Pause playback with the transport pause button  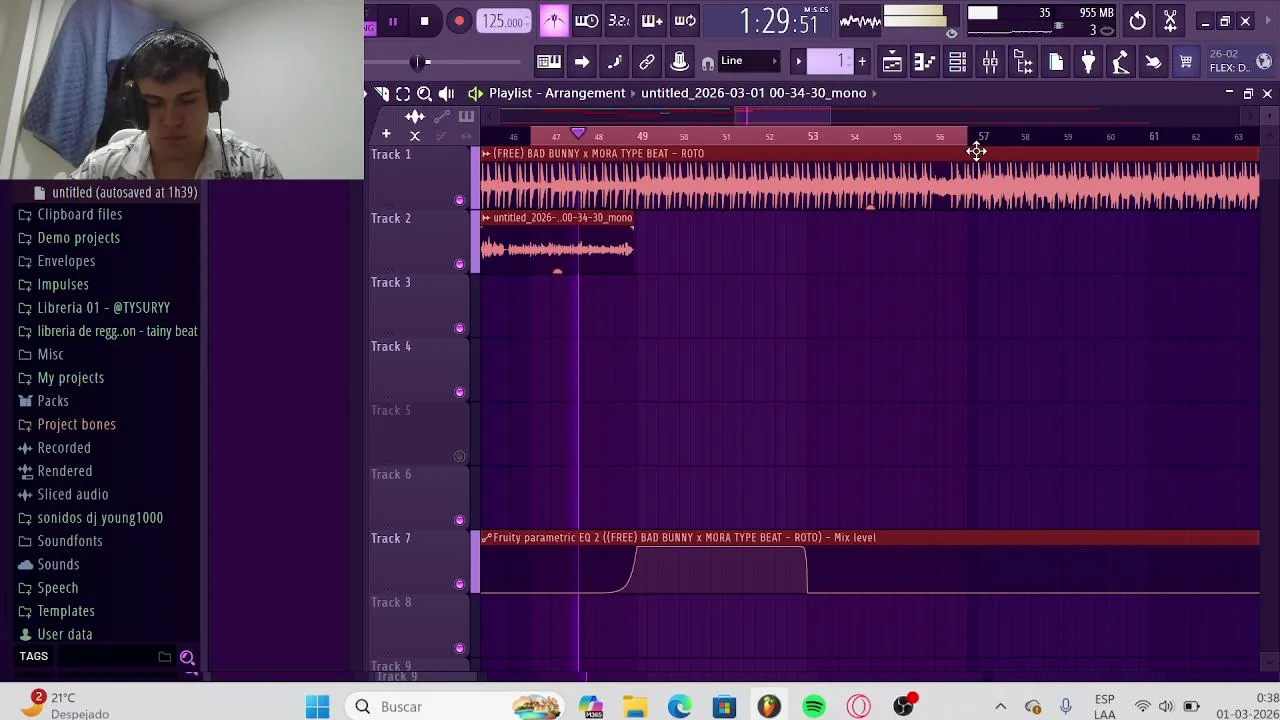pos(393,21)
